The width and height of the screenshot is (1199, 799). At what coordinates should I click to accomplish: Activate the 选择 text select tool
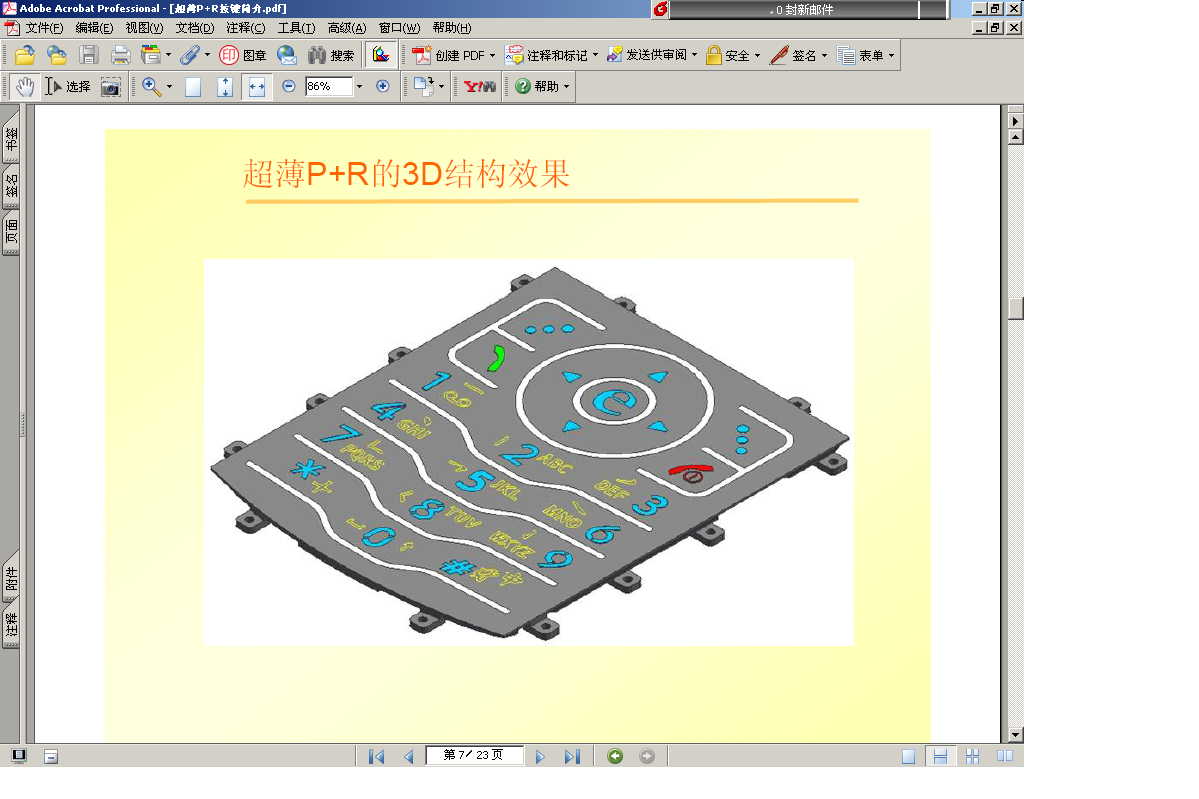point(67,86)
